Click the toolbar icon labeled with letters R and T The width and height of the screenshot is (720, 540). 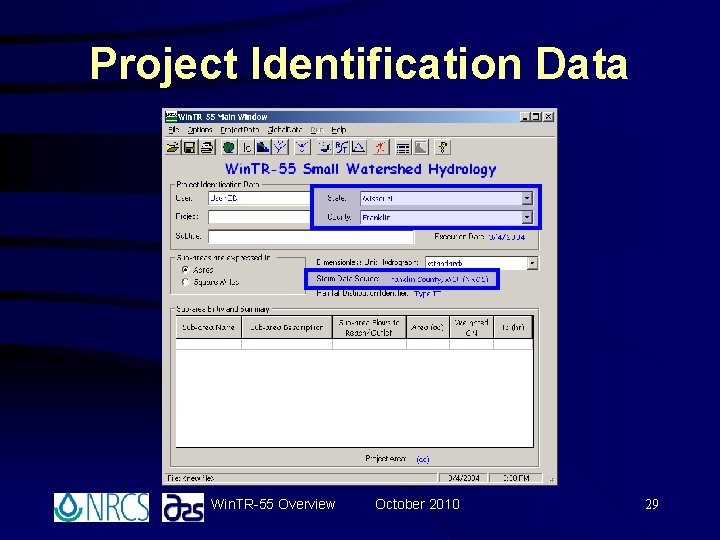pyautogui.click(x=341, y=147)
